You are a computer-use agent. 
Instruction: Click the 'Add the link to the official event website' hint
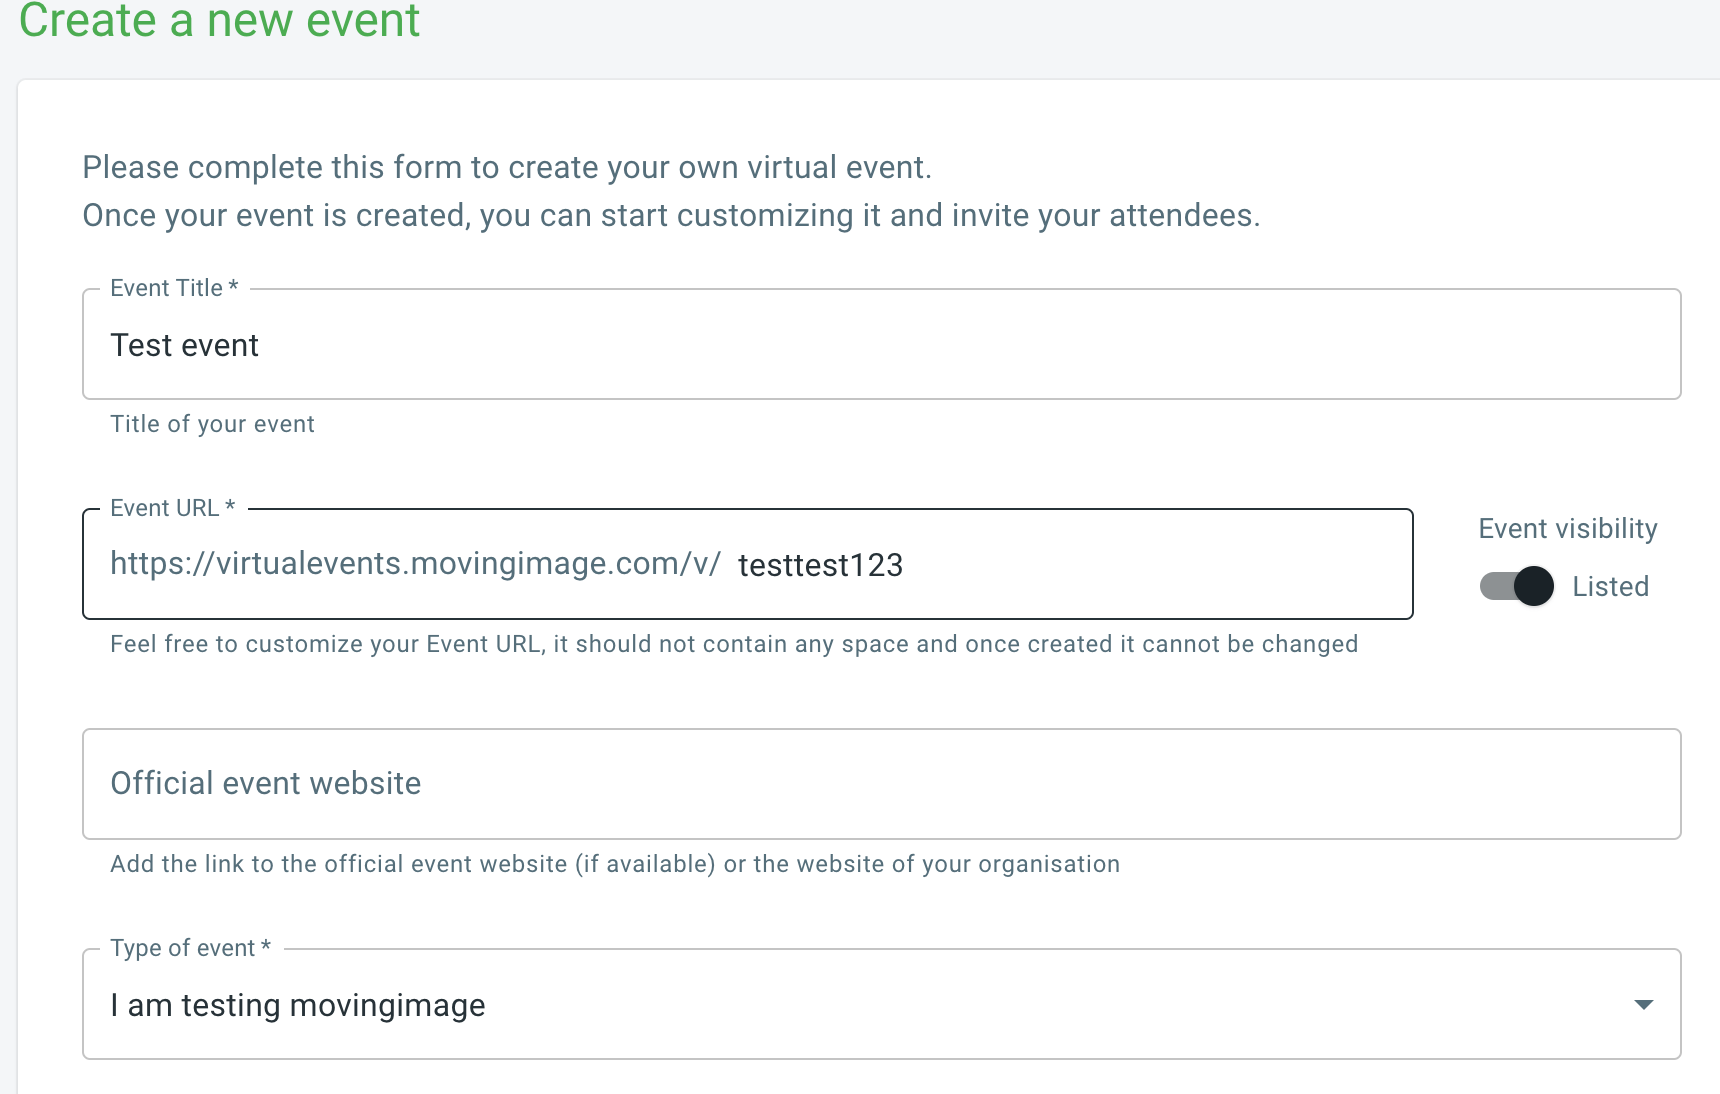pos(615,864)
